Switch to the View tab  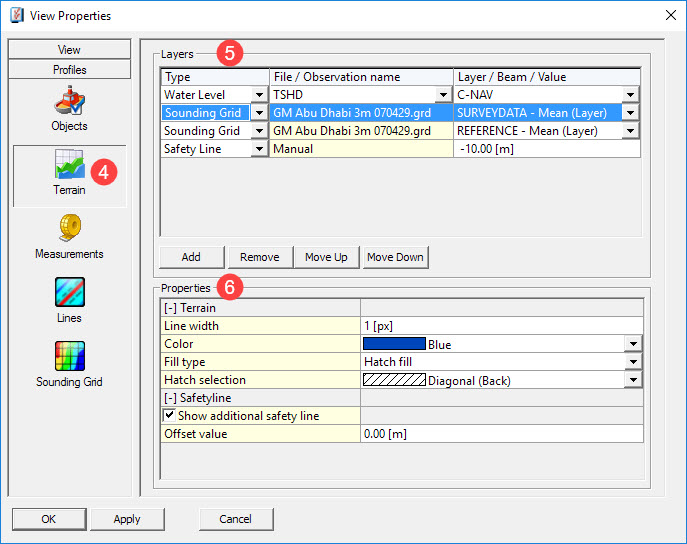[x=69, y=49]
